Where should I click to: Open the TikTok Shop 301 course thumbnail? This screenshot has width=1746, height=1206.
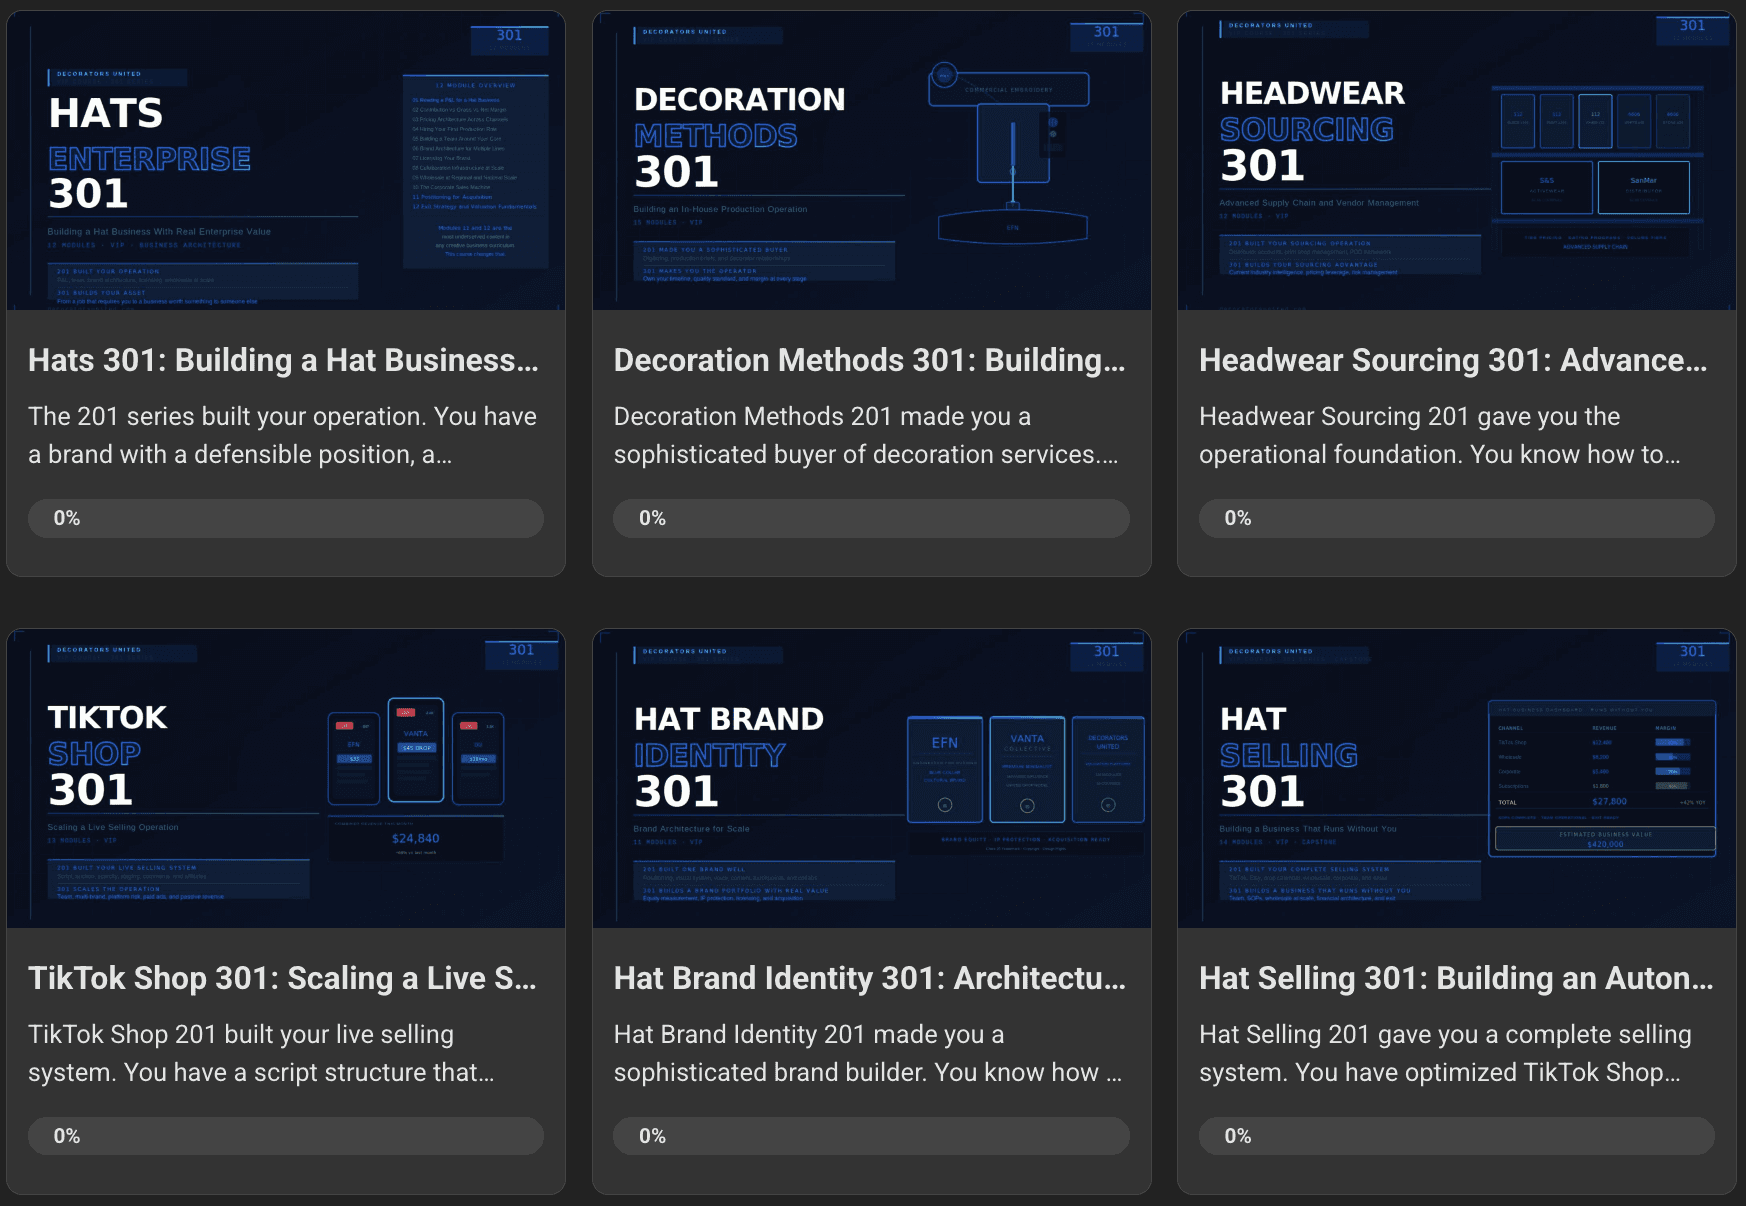coord(286,779)
